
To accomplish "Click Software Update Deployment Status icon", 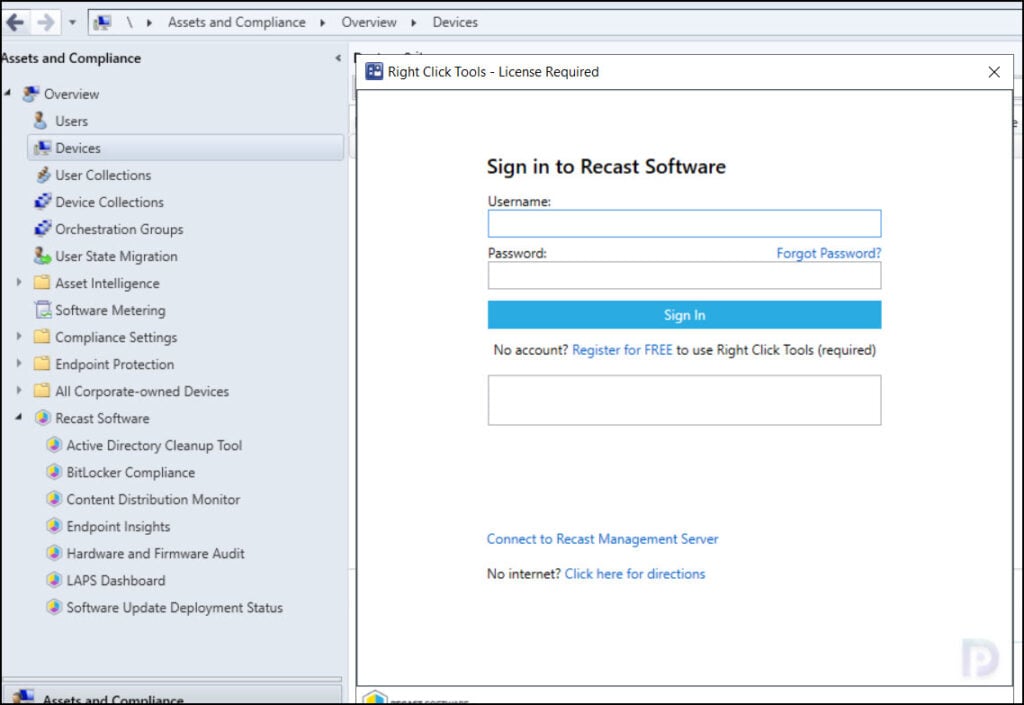I will (x=54, y=607).
